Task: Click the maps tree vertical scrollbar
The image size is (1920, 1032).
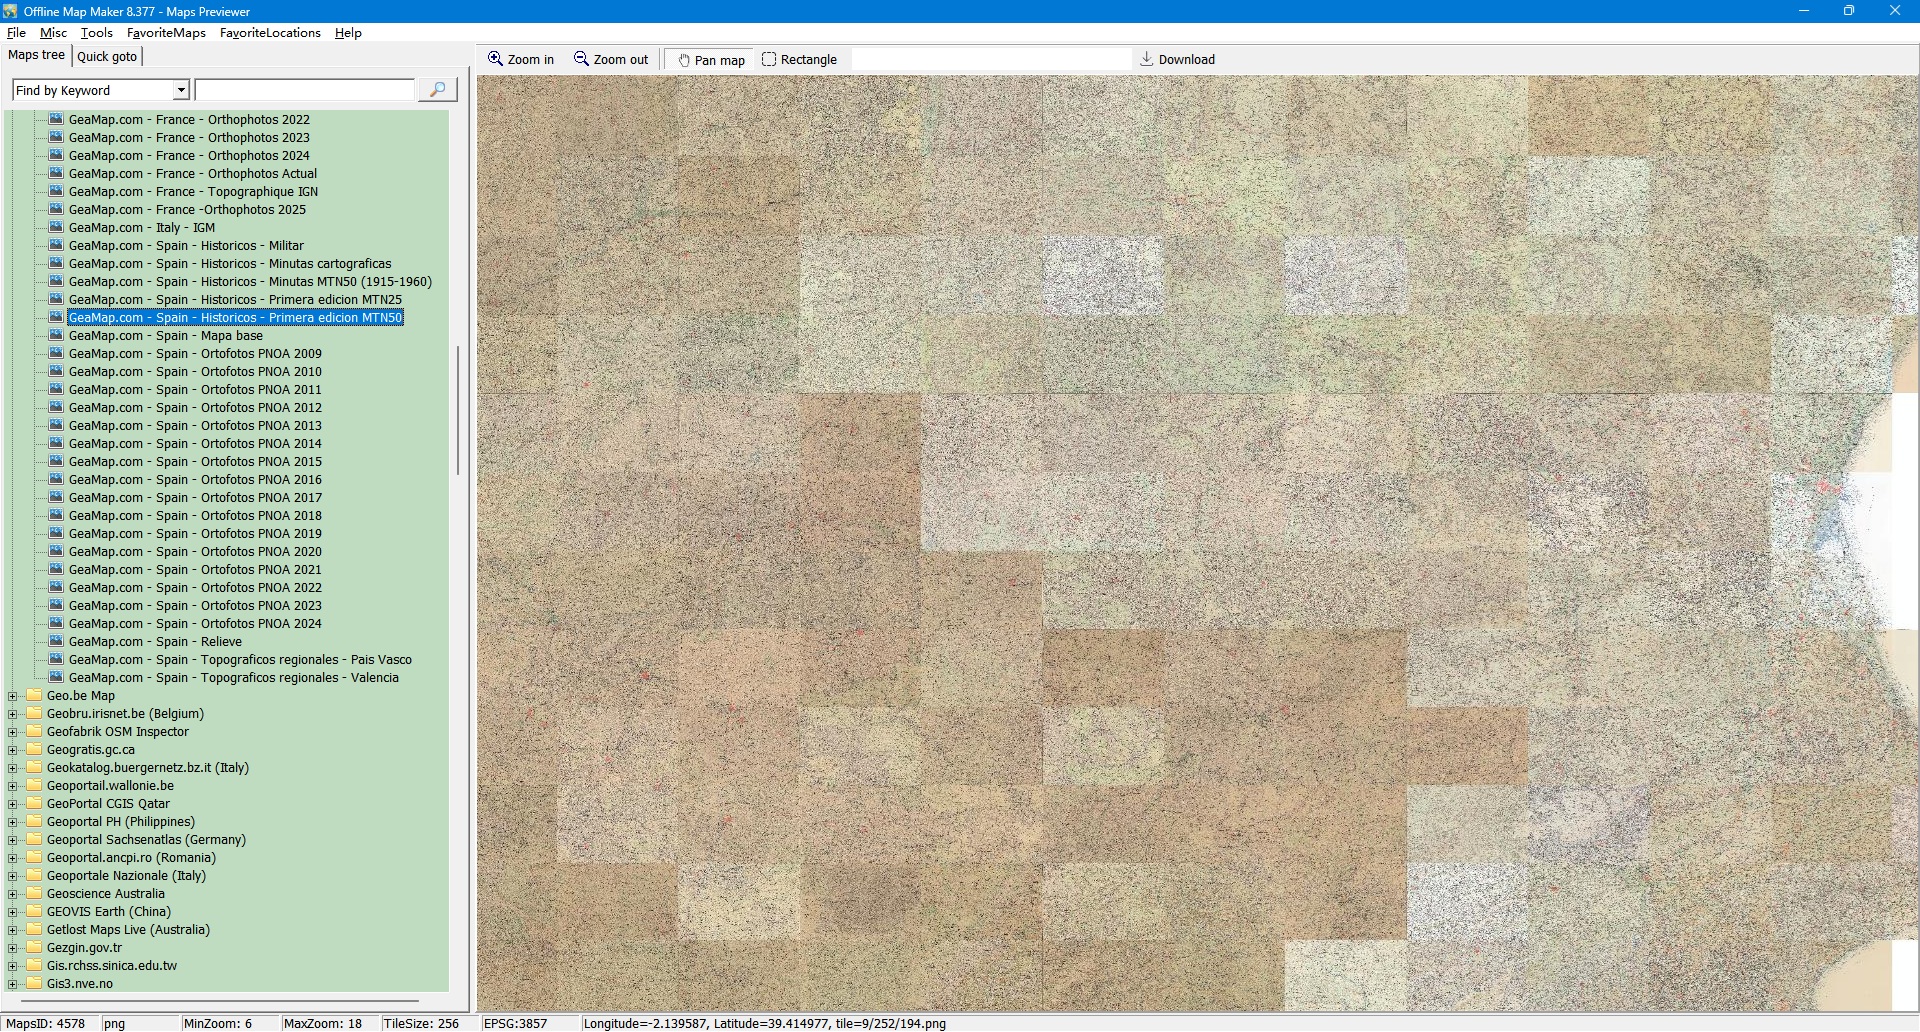Action: coord(458,410)
